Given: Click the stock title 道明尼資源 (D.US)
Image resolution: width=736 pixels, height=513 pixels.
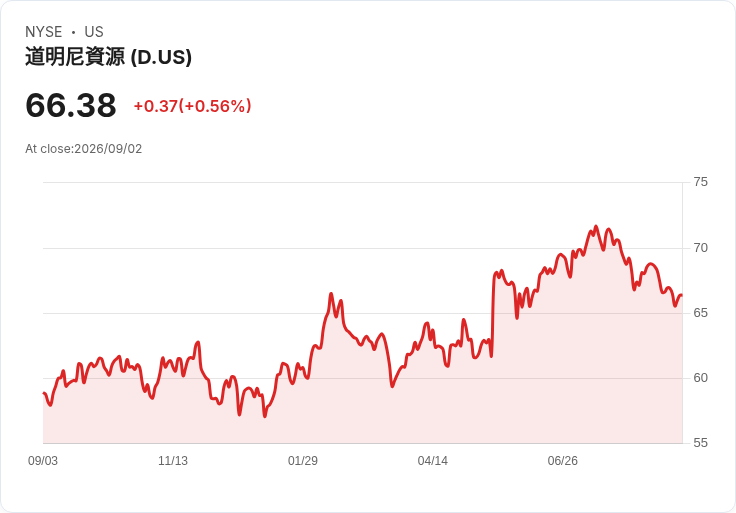Looking at the screenshot, I should 108,57.
